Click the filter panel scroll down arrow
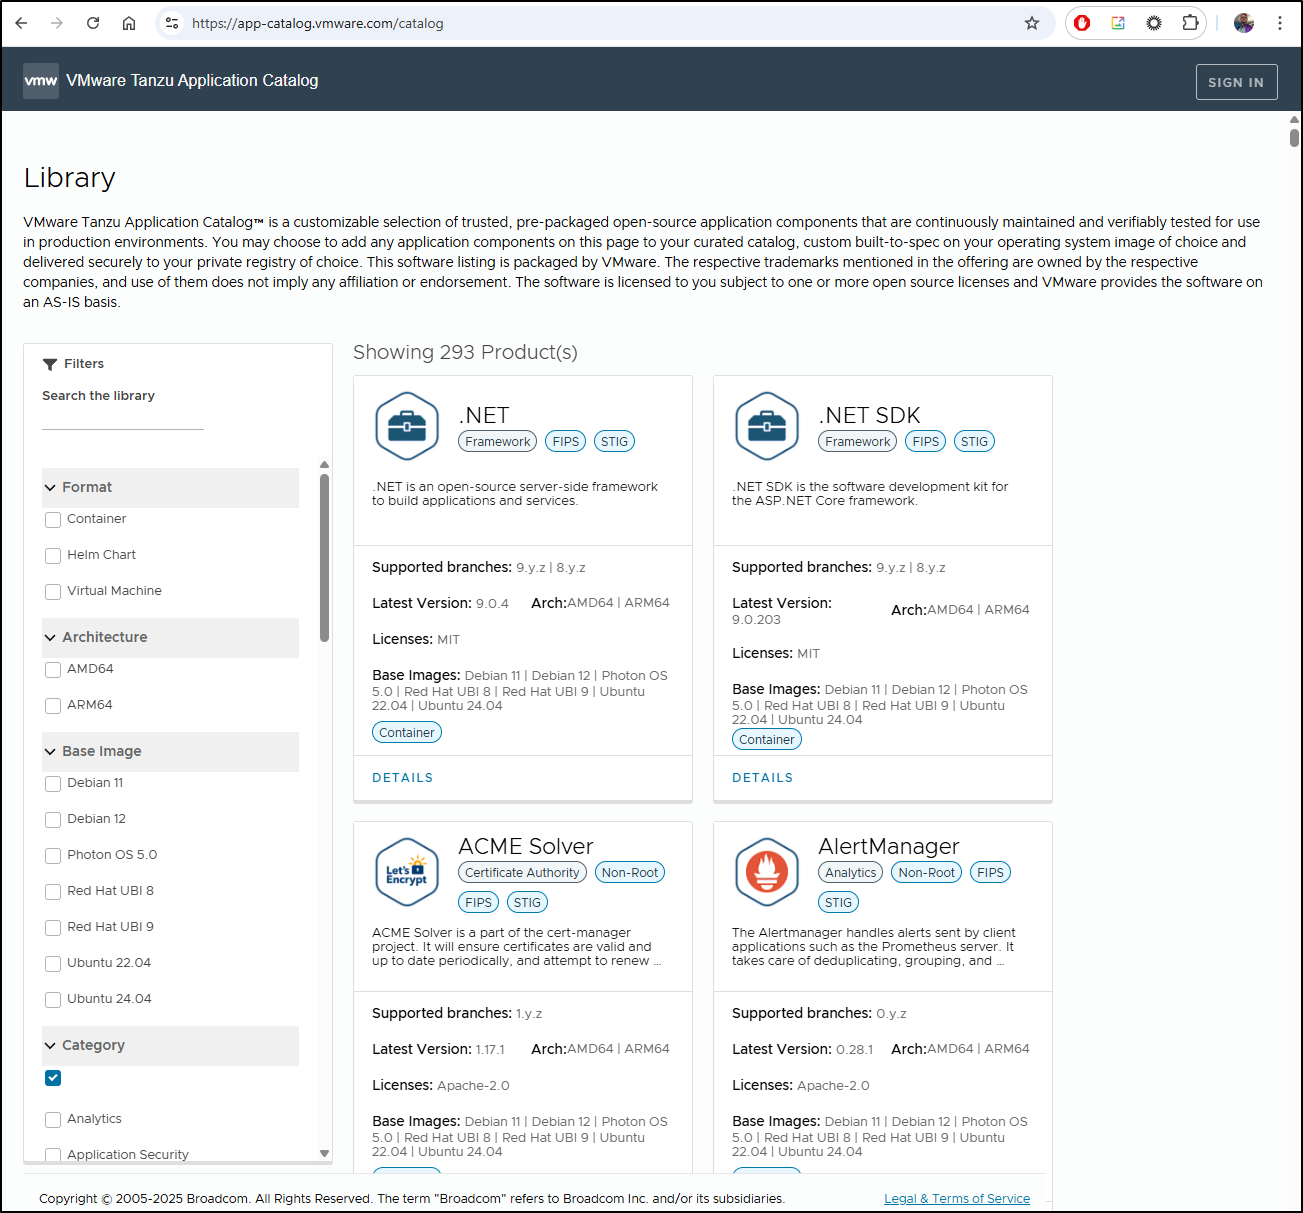This screenshot has height=1213, width=1303. tap(324, 1154)
